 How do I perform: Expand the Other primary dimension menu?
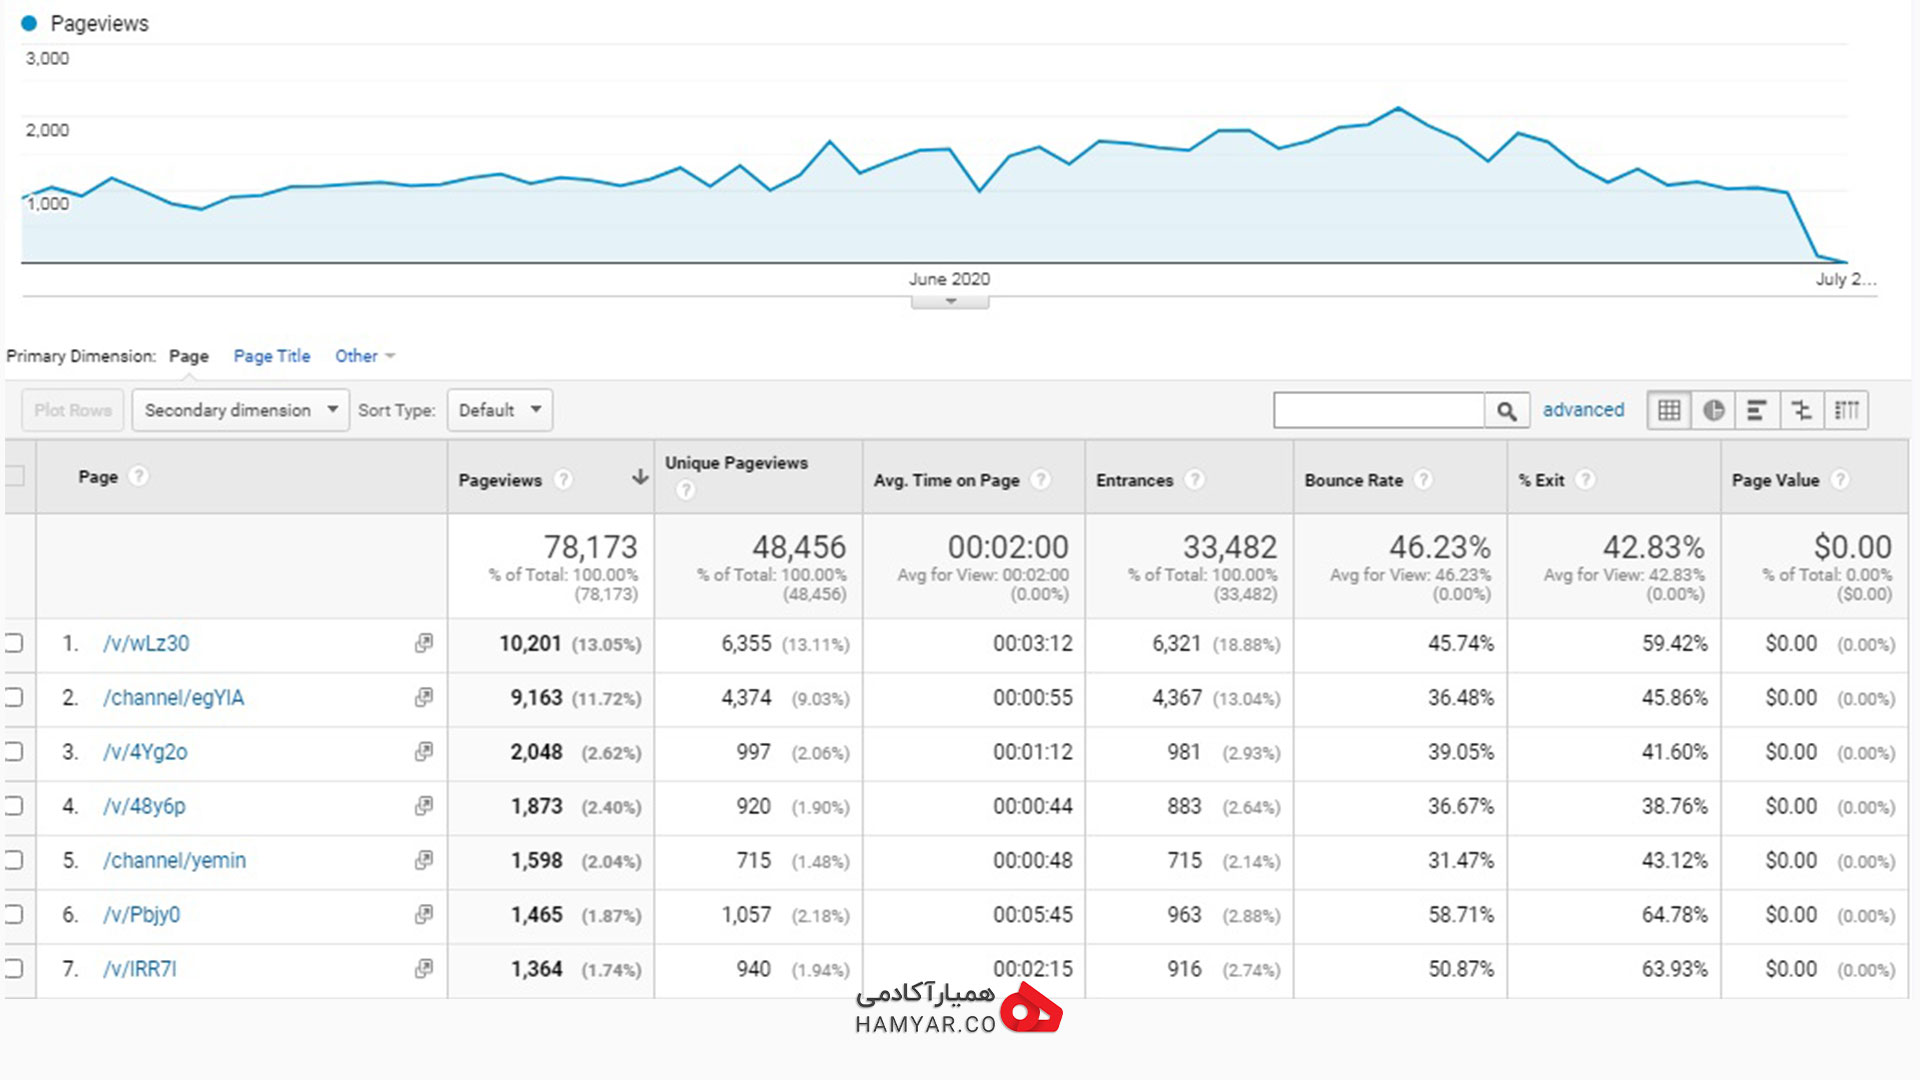pyautogui.click(x=365, y=356)
